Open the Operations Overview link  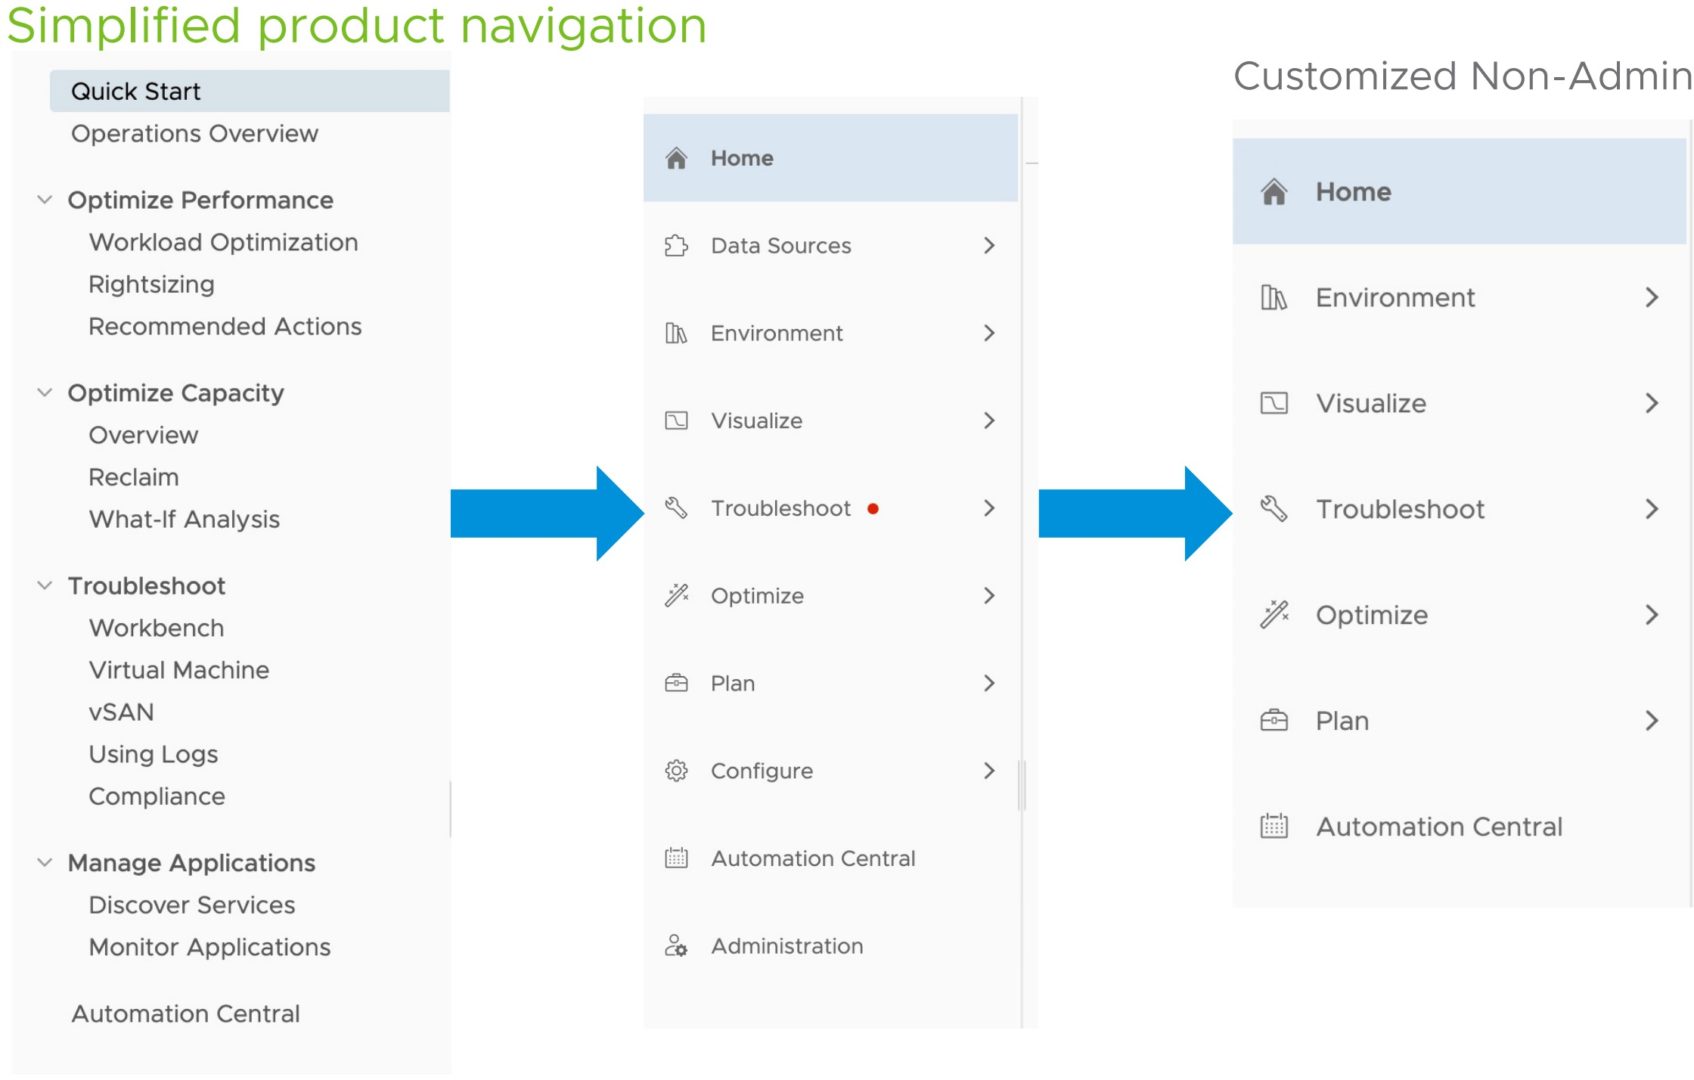(194, 134)
